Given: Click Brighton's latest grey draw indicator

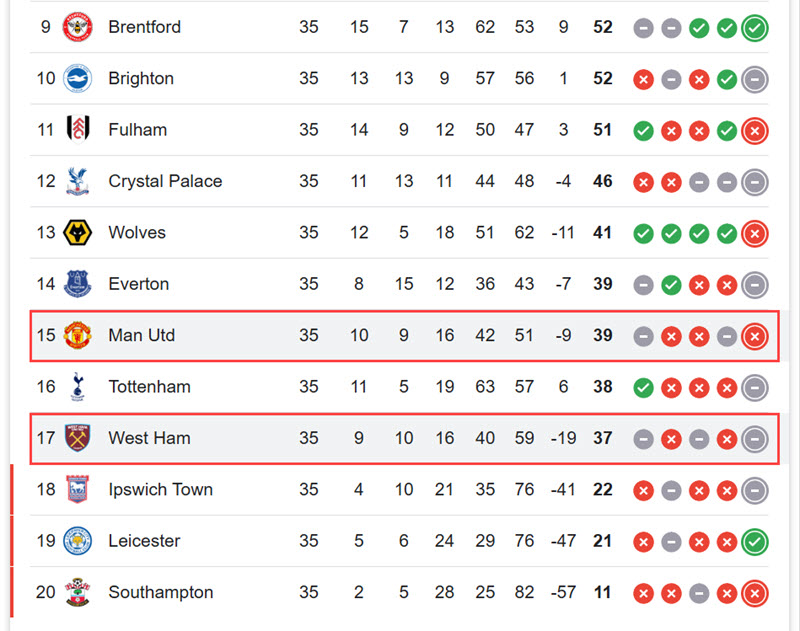Looking at the screenshot, I should coord(755,80).
